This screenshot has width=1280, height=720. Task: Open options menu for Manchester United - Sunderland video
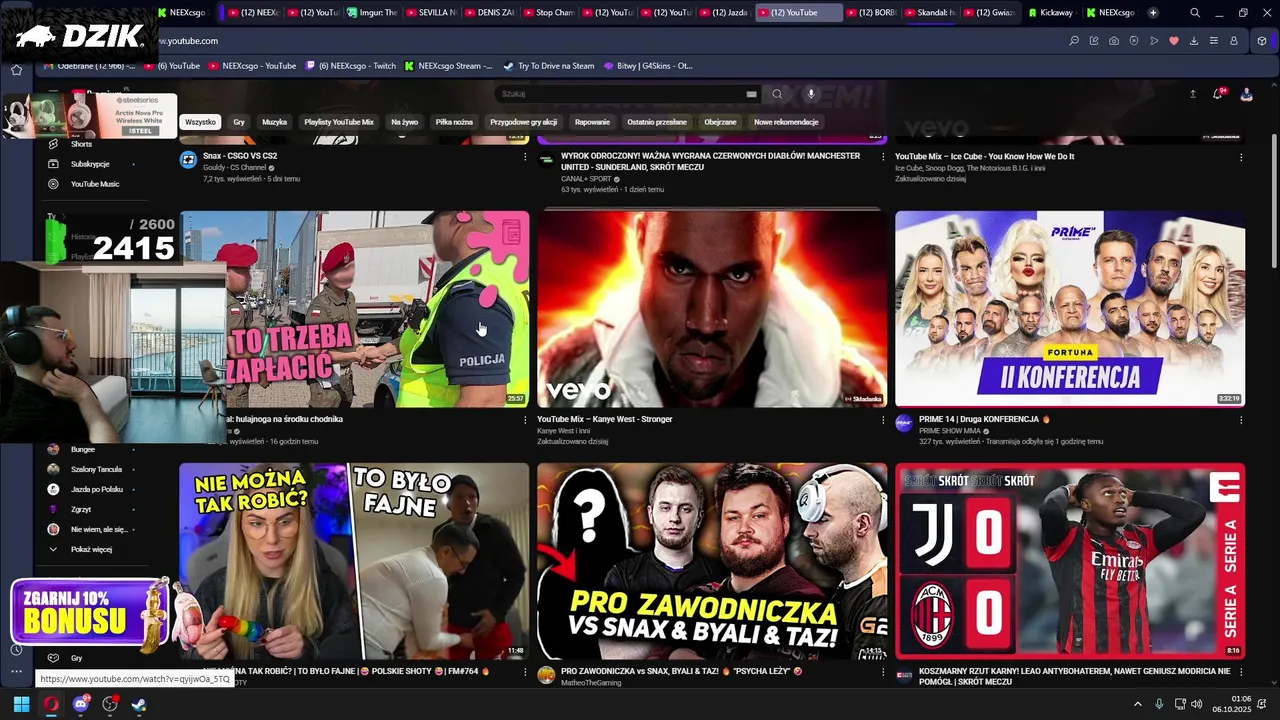tap(883, 157)
